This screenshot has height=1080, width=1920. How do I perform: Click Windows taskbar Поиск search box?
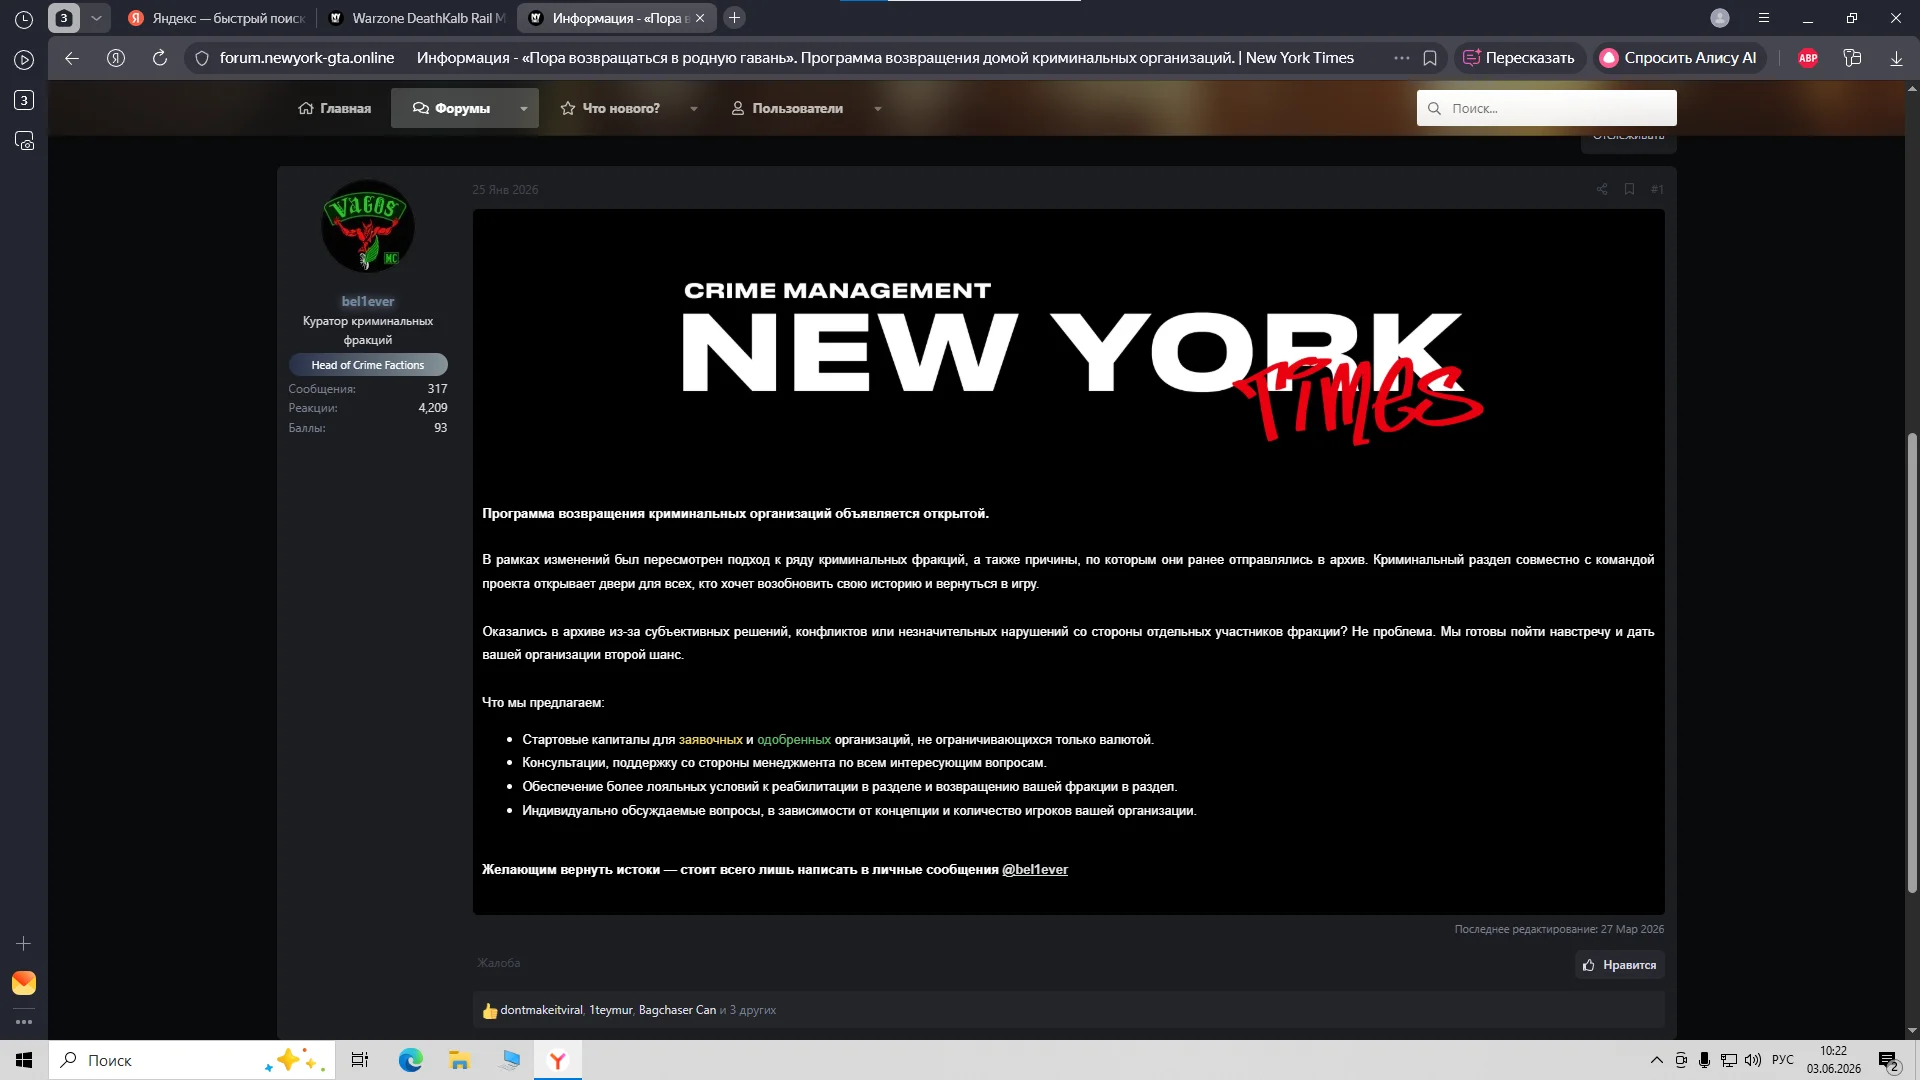point(192,1060)
